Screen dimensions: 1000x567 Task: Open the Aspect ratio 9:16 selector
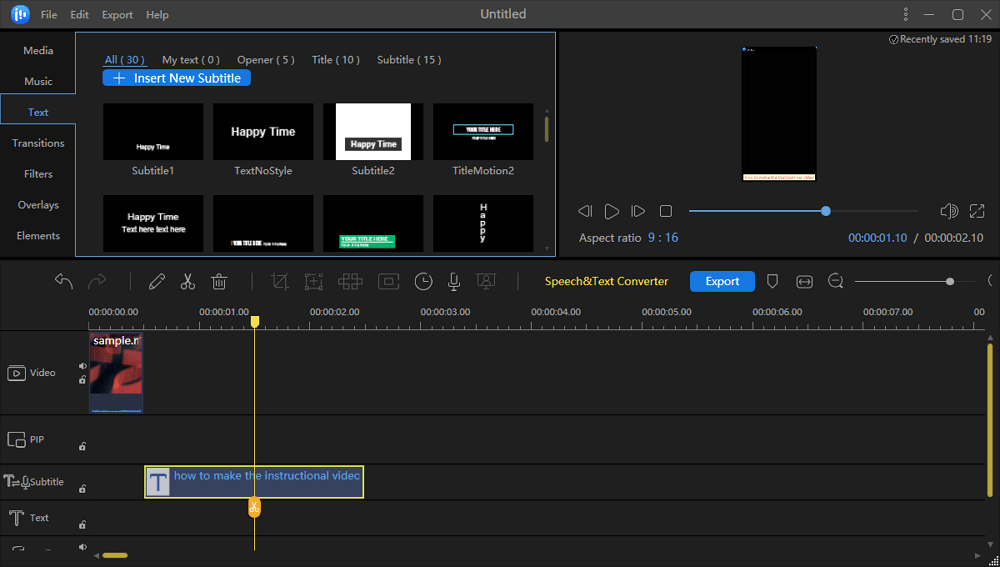pos(662,238)
